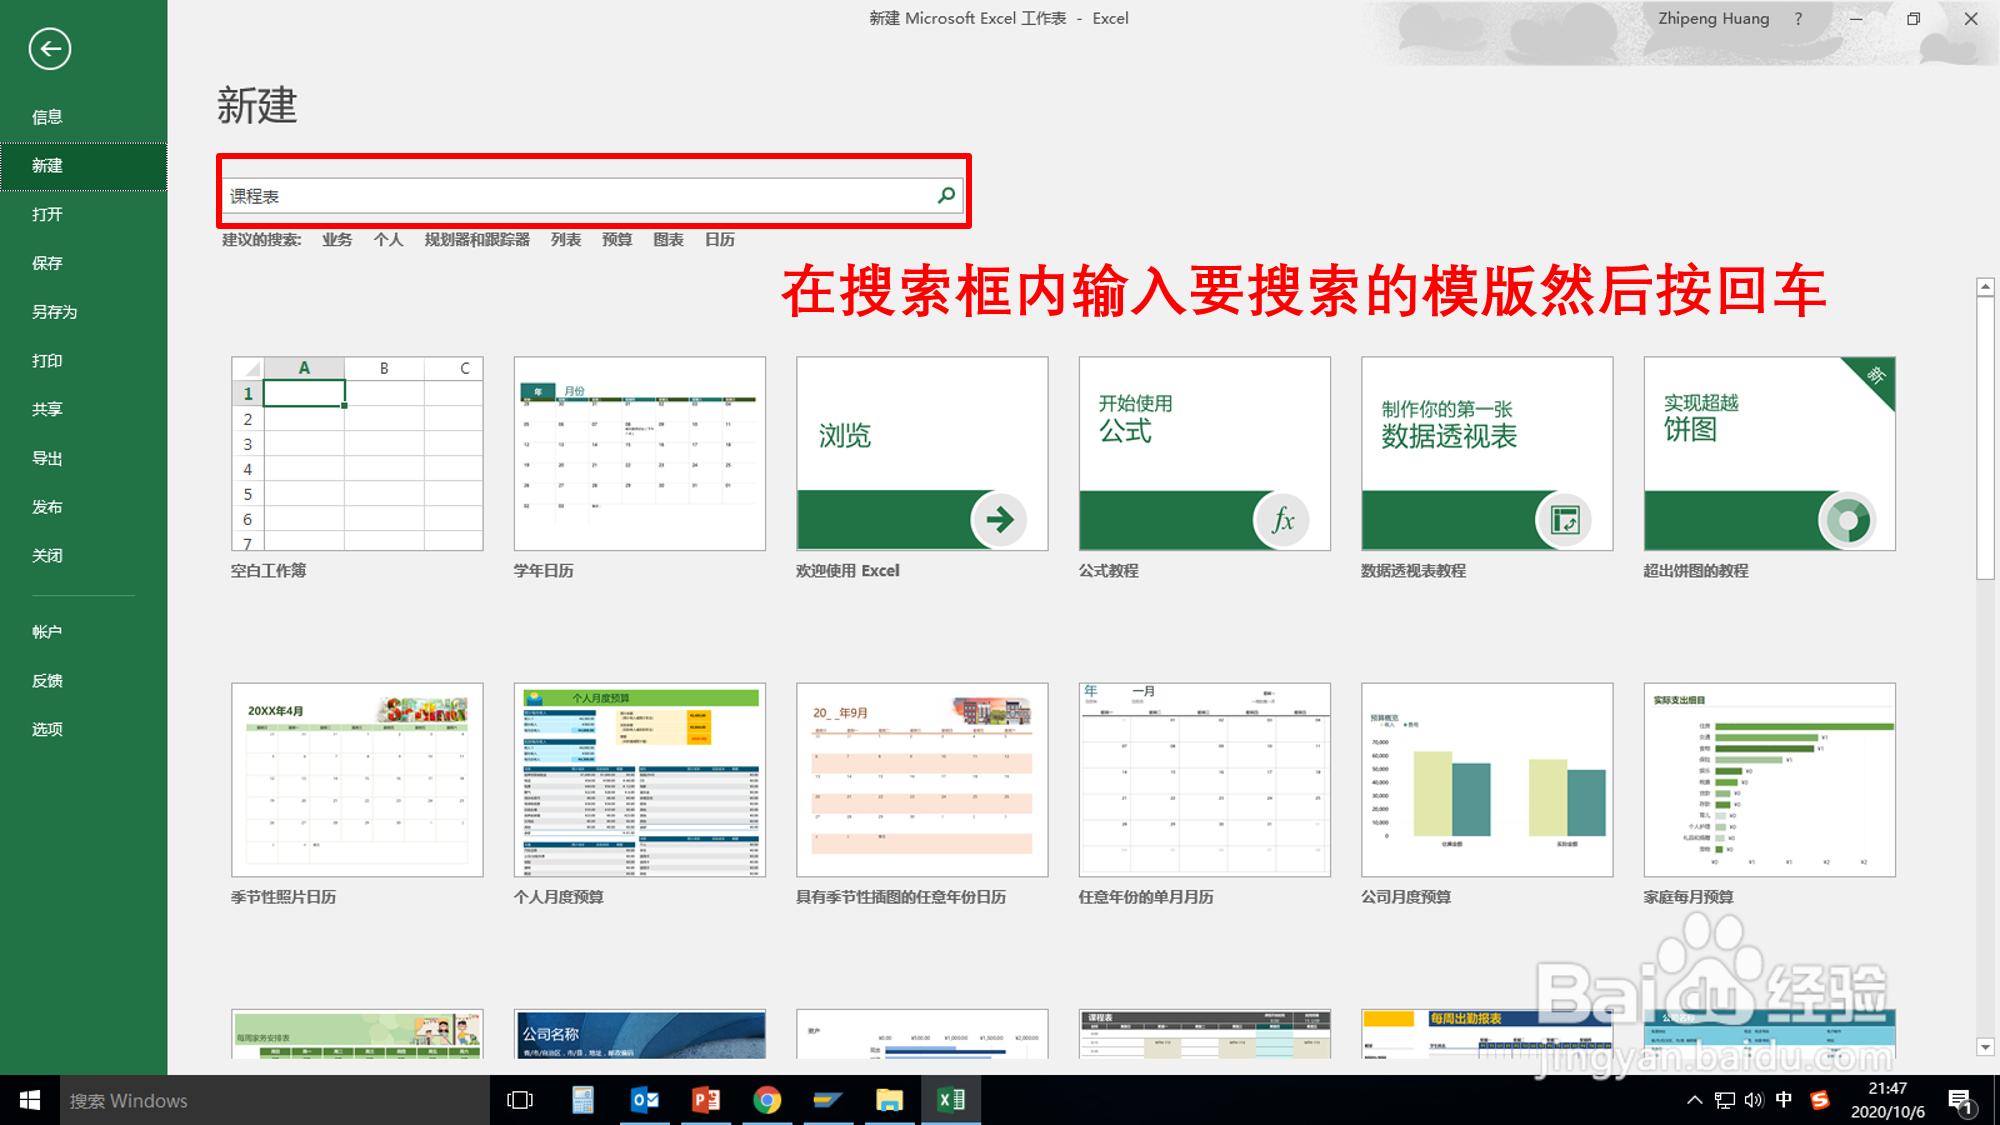Click the 日历 suggested search link
The width and height of the screenshot is (2000, 1125).
tap(720, 240)
